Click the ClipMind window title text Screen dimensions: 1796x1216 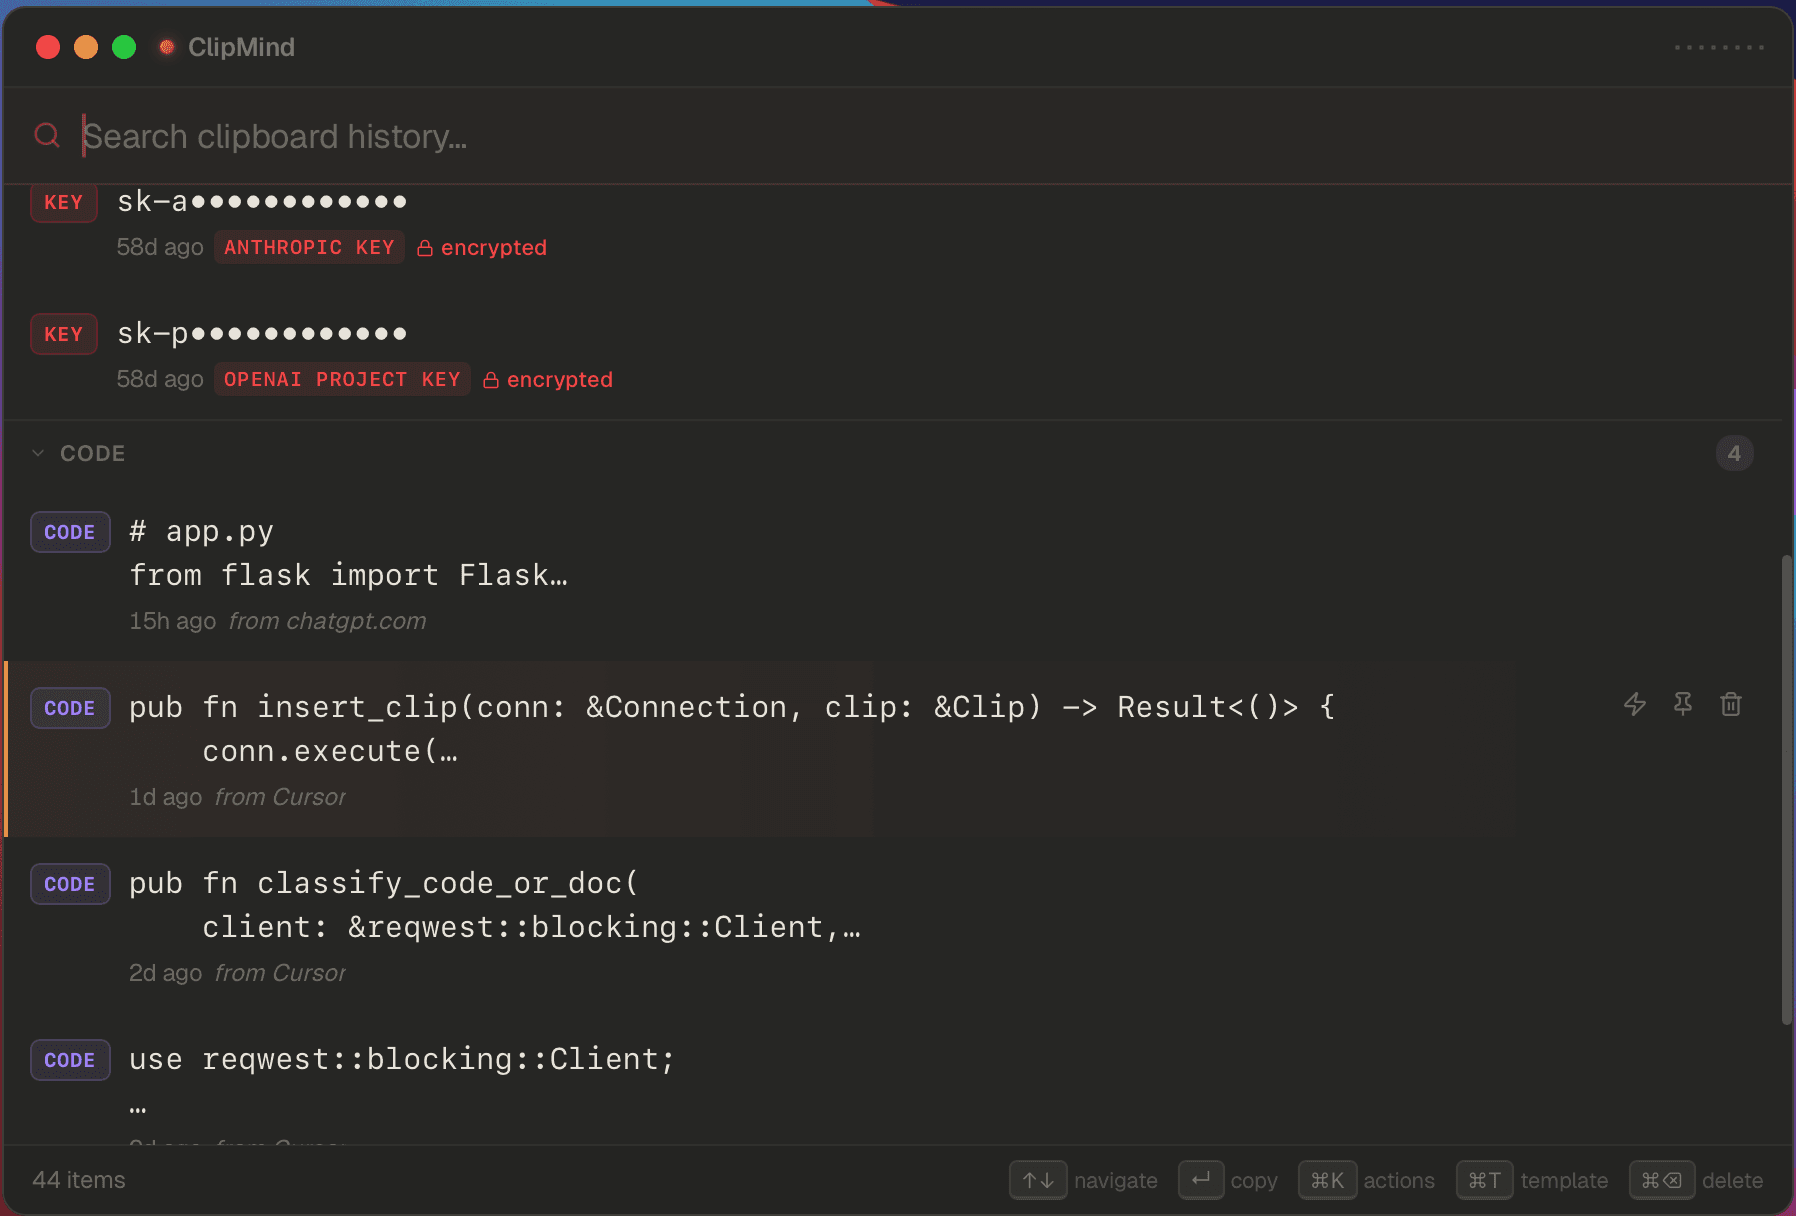[241, 47]
